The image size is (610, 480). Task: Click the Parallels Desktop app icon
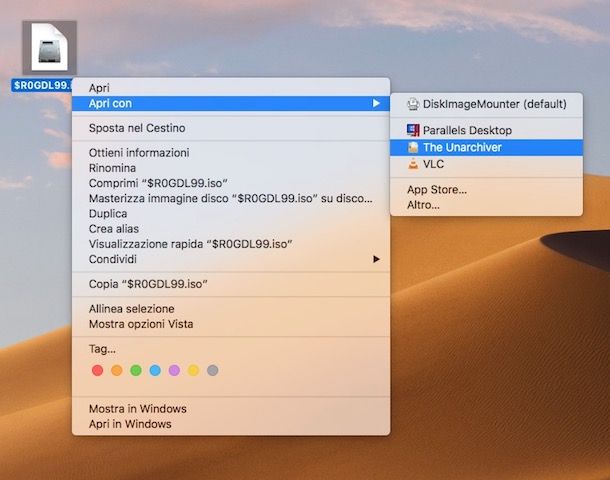tap(413, 130)
